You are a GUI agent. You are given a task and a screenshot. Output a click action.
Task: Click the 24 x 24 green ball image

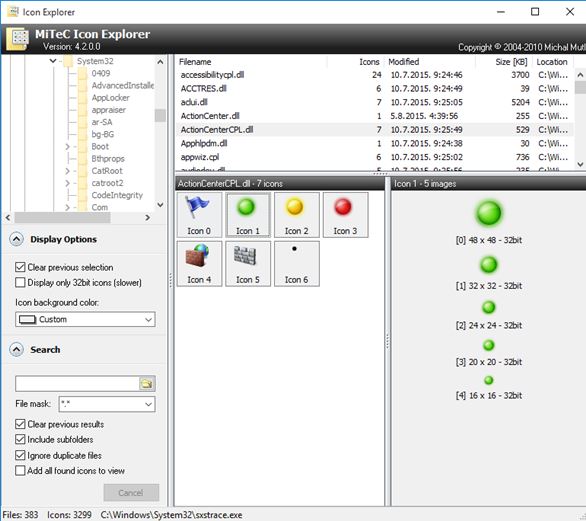point(488,307)
